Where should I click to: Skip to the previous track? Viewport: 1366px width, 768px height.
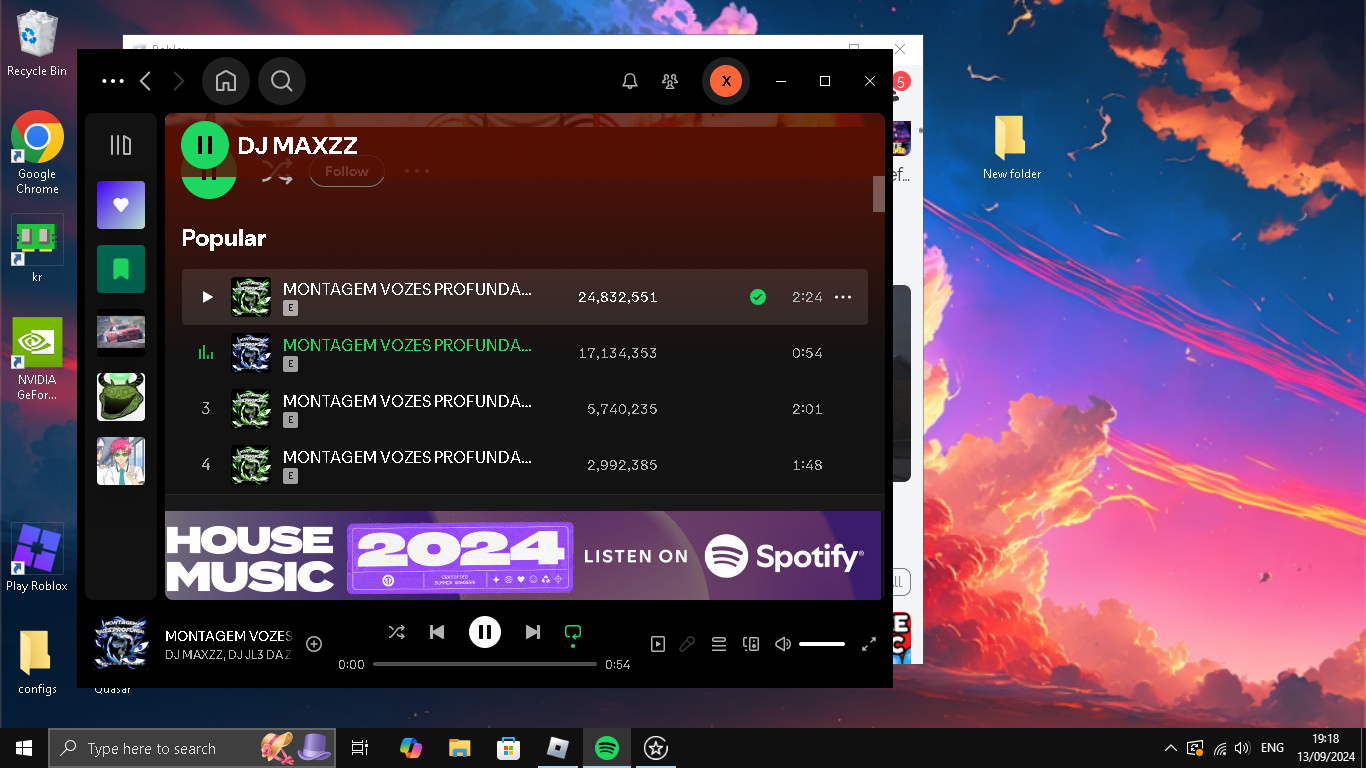coord(437,632)
